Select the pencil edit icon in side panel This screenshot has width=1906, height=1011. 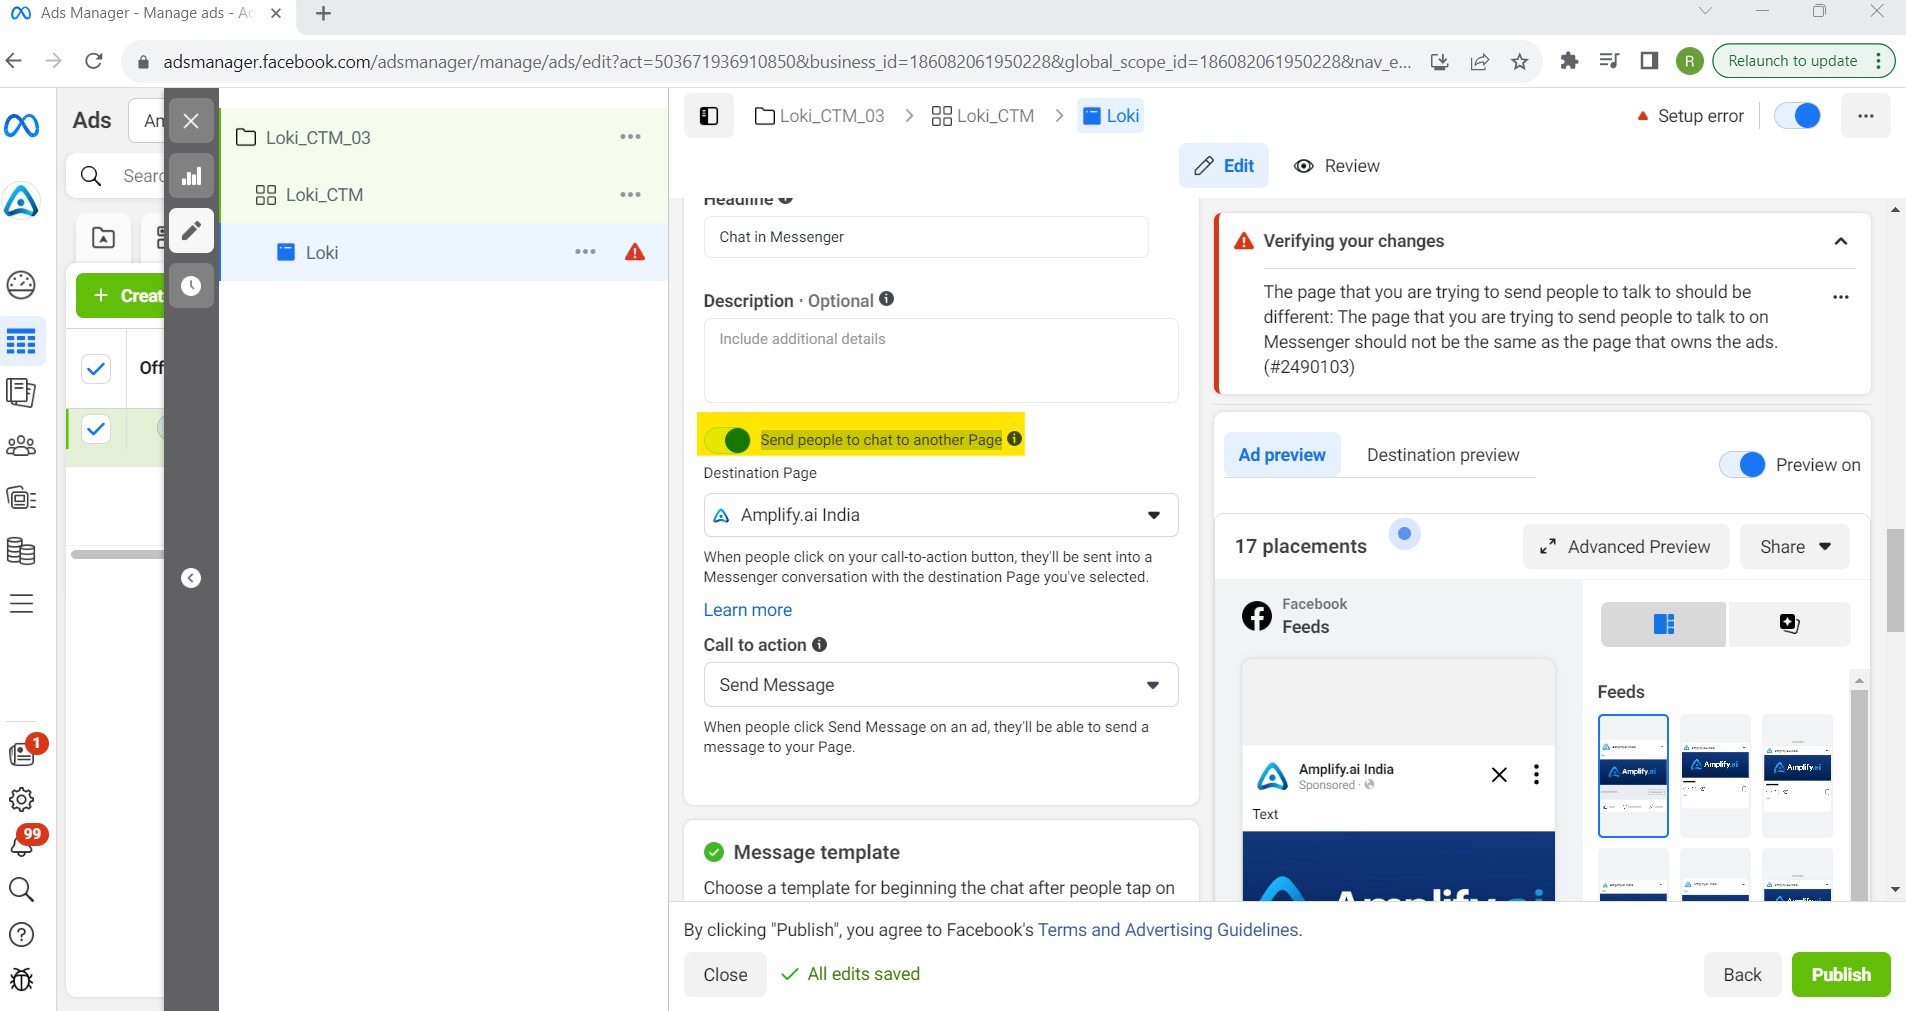[x=191, y=231]
